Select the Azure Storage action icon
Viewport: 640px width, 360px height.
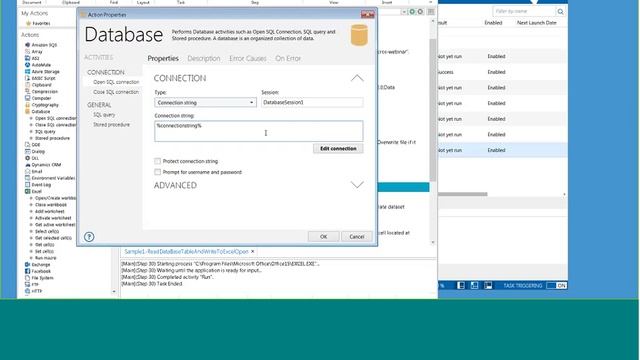pyautogui.click(x=27, y=71)
